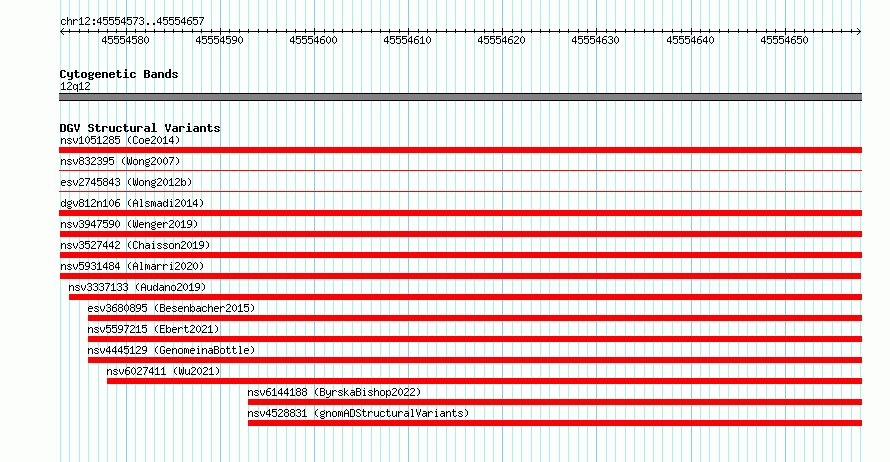Select red bar under nsv4528831 gnomAD variant
This screenshot has width=890, height=462.
[x=555, y=423]
